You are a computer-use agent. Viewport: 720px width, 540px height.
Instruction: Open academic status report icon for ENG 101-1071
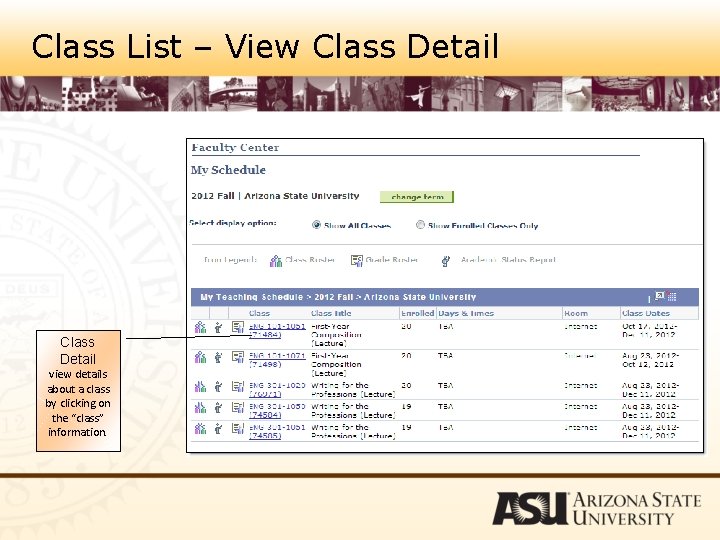click(218, 357)
